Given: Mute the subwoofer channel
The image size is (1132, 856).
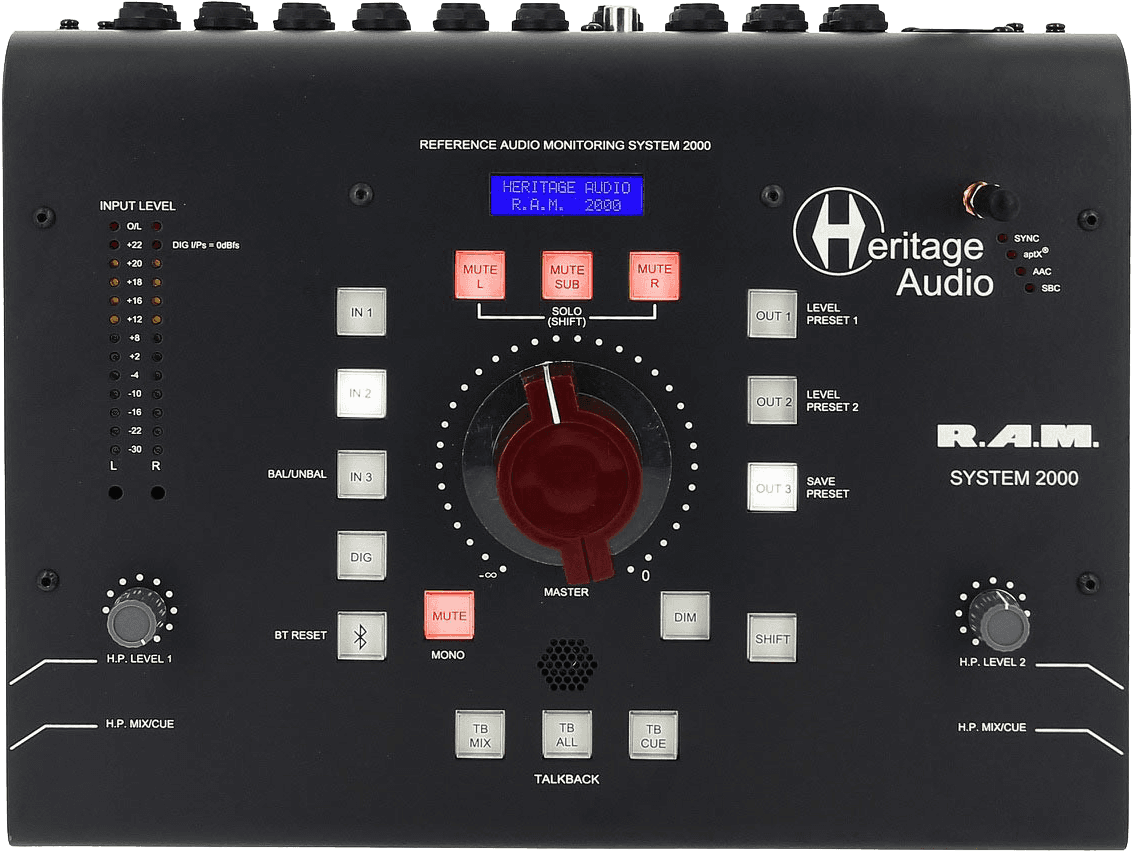Looking at the screenshot, I should (566, 275).
